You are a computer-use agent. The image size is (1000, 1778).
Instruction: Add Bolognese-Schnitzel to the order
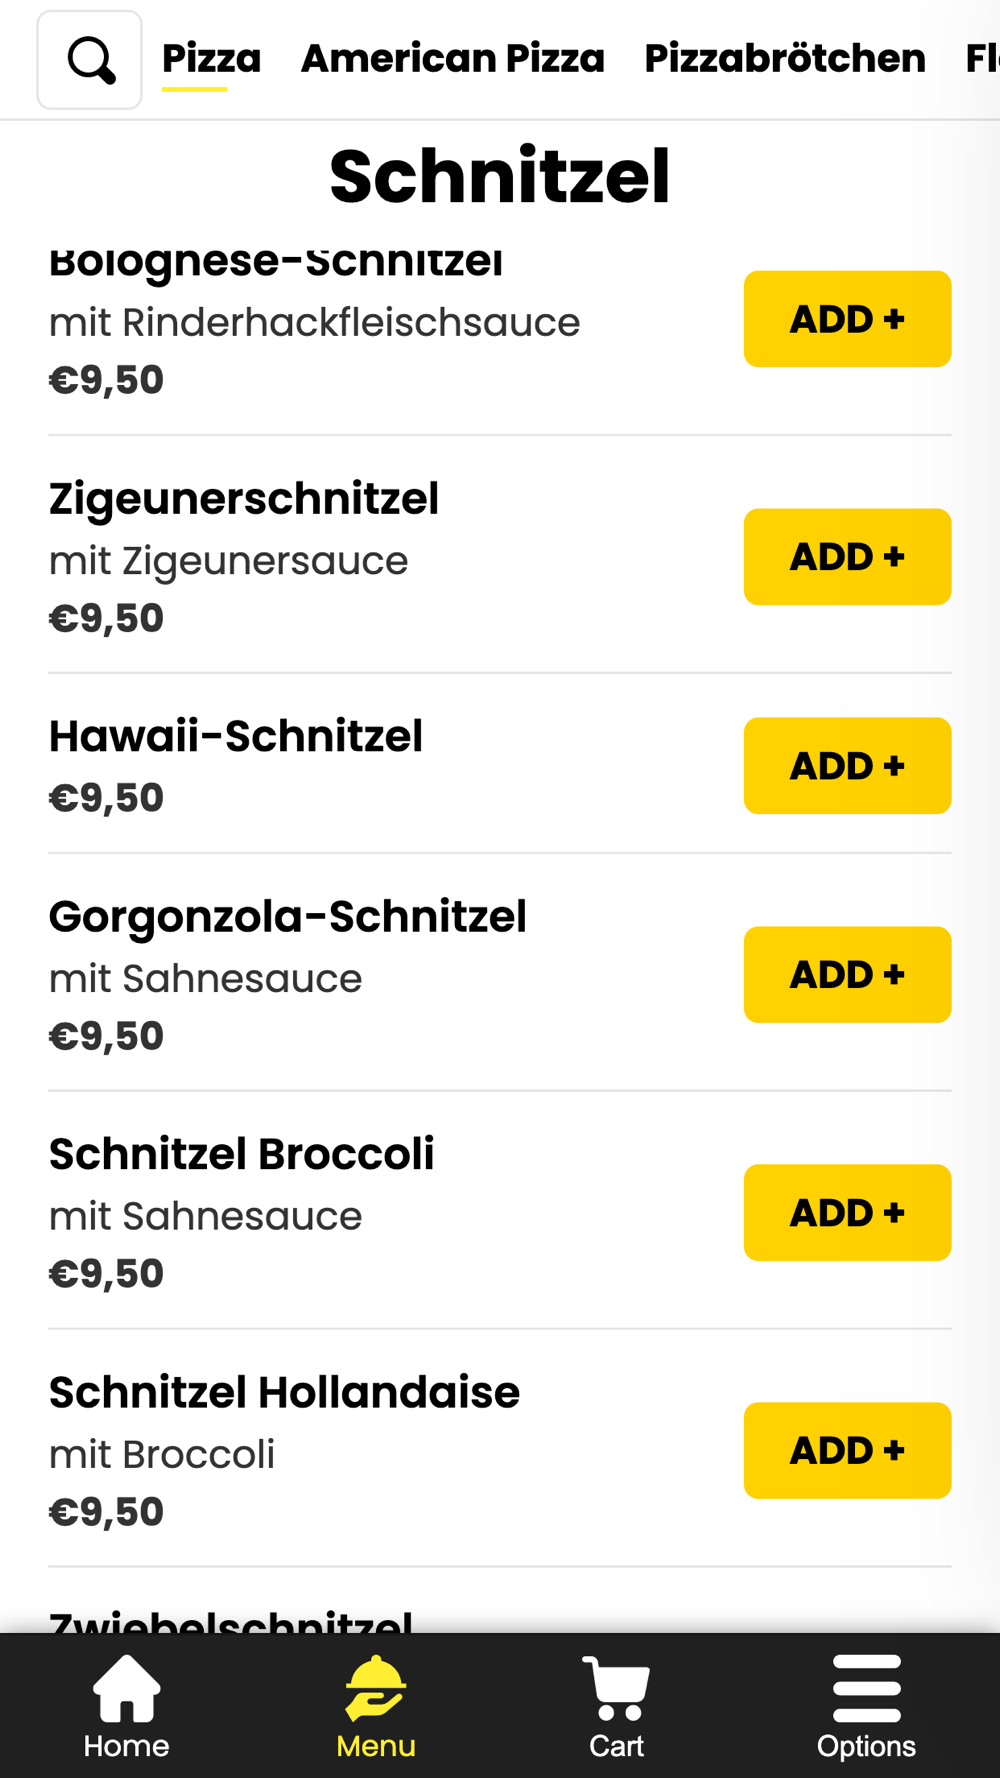tap(847, 319)
